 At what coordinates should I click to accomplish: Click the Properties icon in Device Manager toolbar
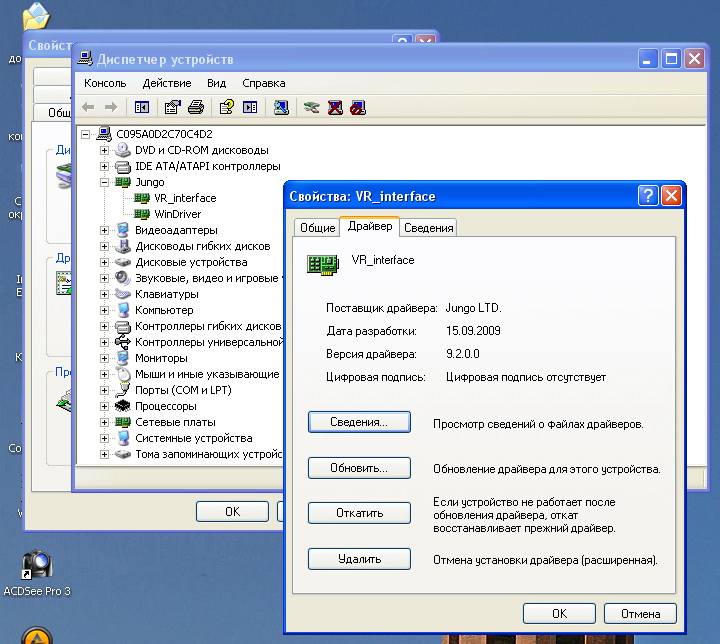172,107
